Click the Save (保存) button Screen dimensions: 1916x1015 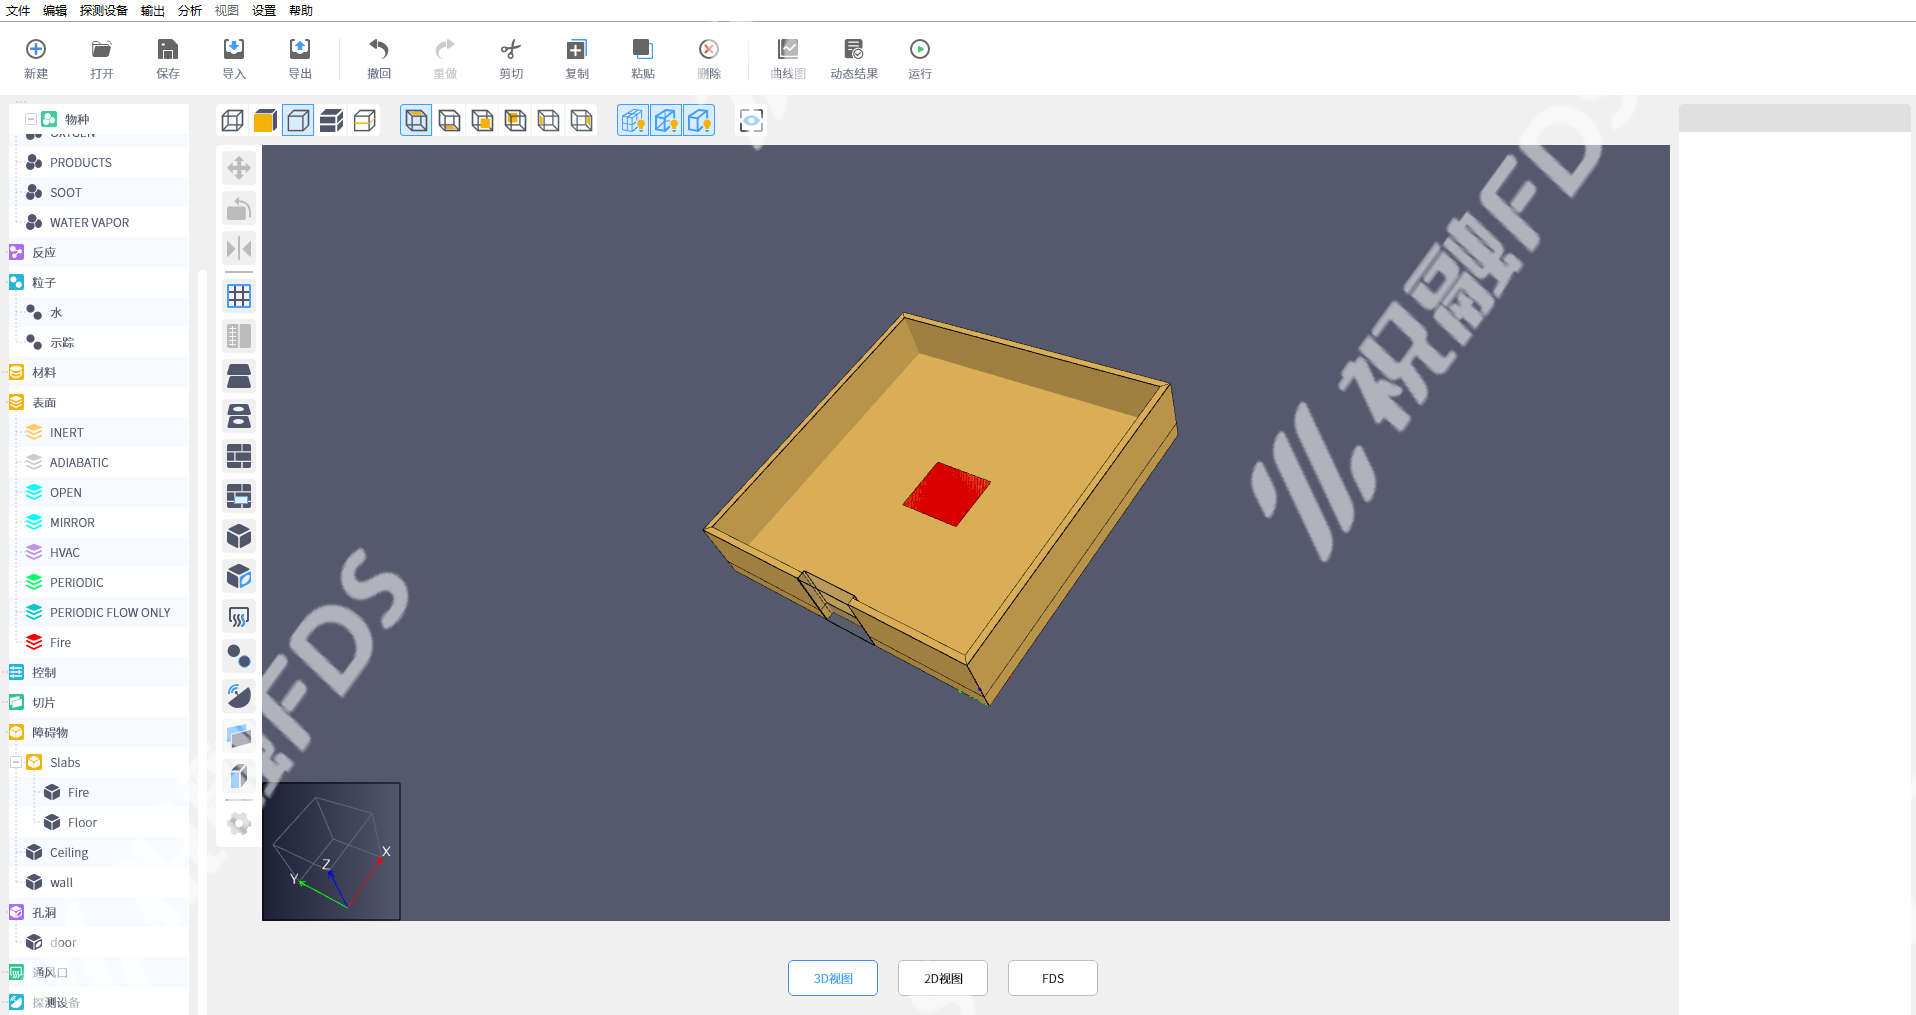tap(168, 58)
